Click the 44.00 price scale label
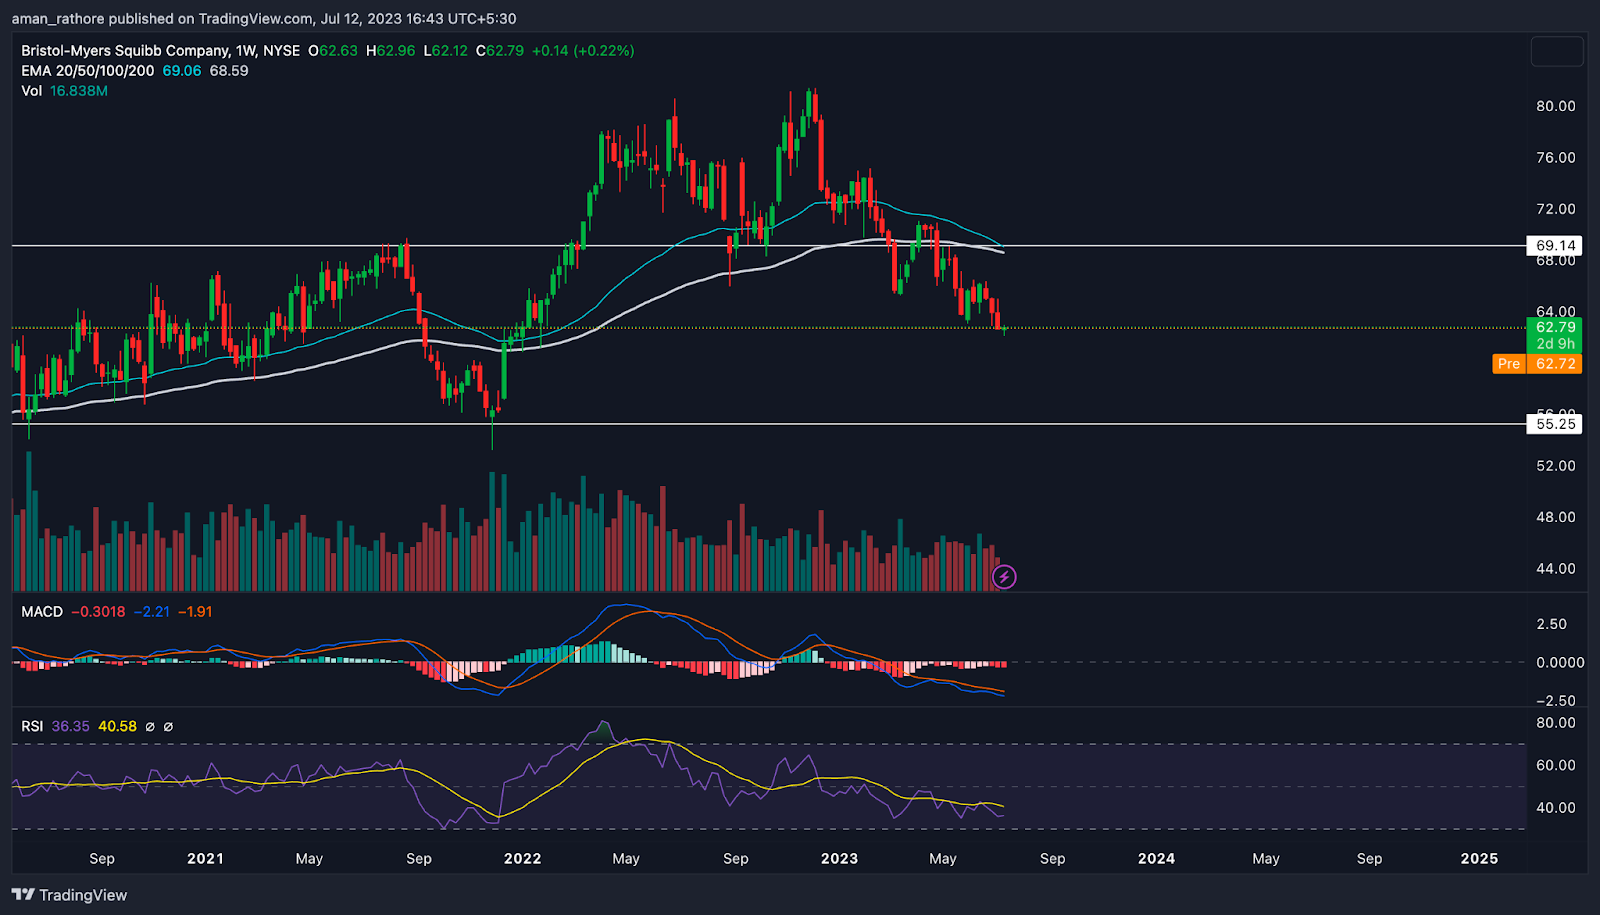Viewport: 1600px width, 915px height. (x=1556, y=568)
